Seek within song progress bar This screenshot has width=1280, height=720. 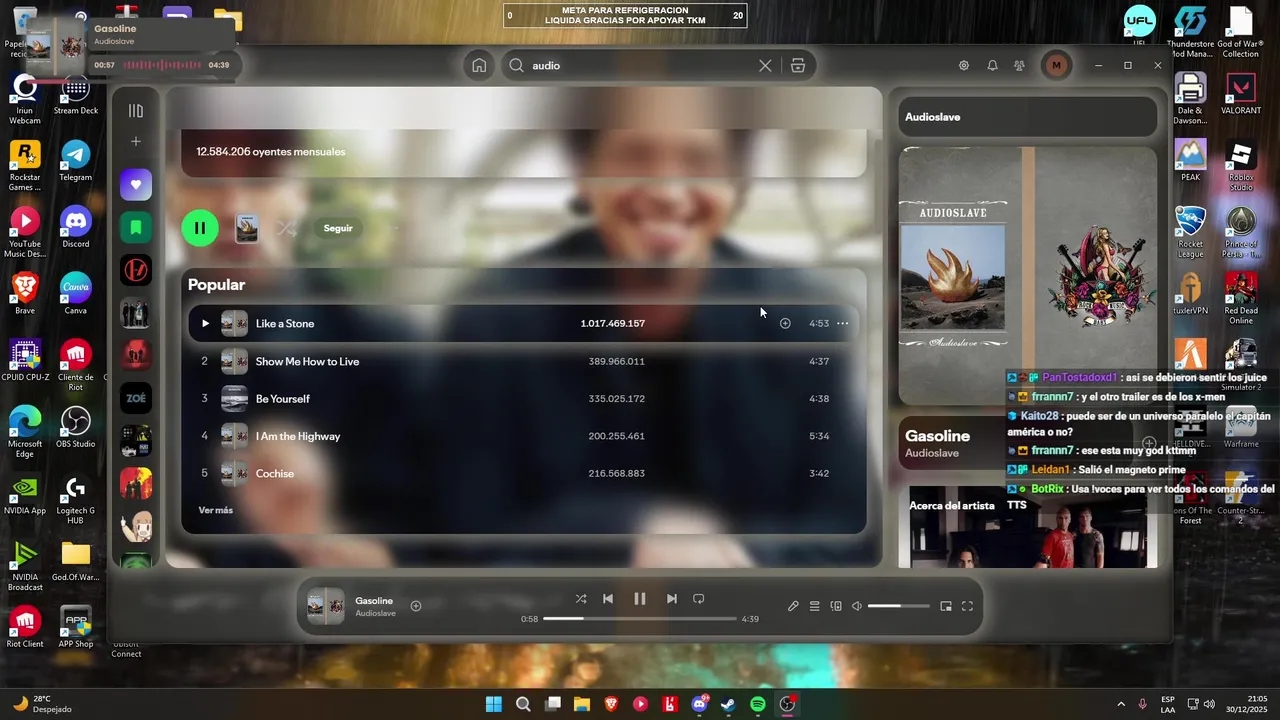(x=640, y=619)
